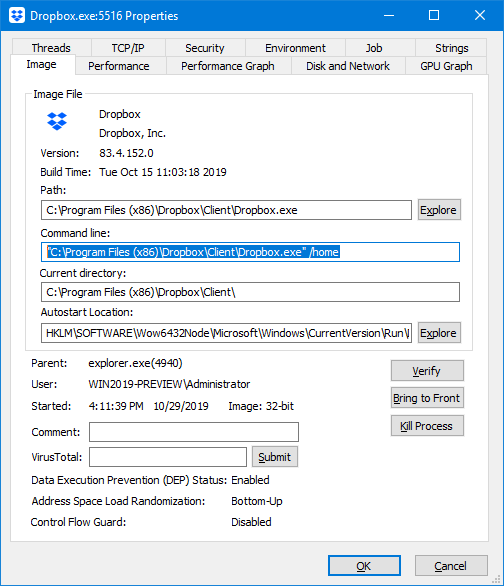Click the version number 83.4.152.0
The width and height of the screenshot is (504, 586).
[126, 153]
